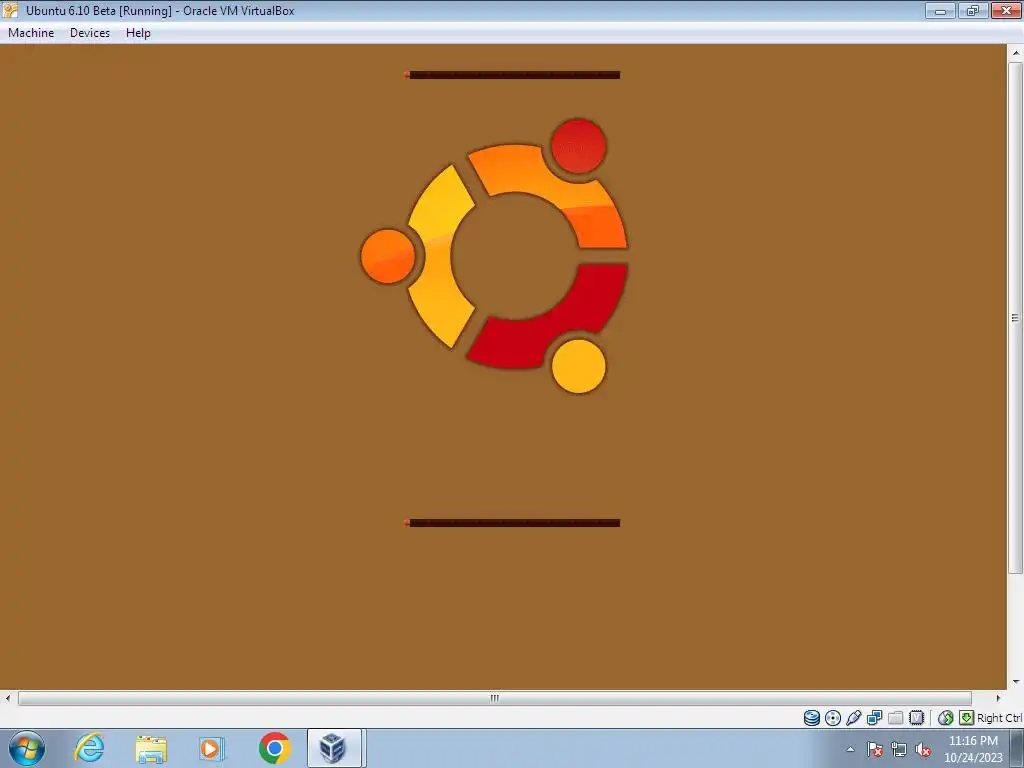Click the virtualization (V chip) status icon

(917, 718)
